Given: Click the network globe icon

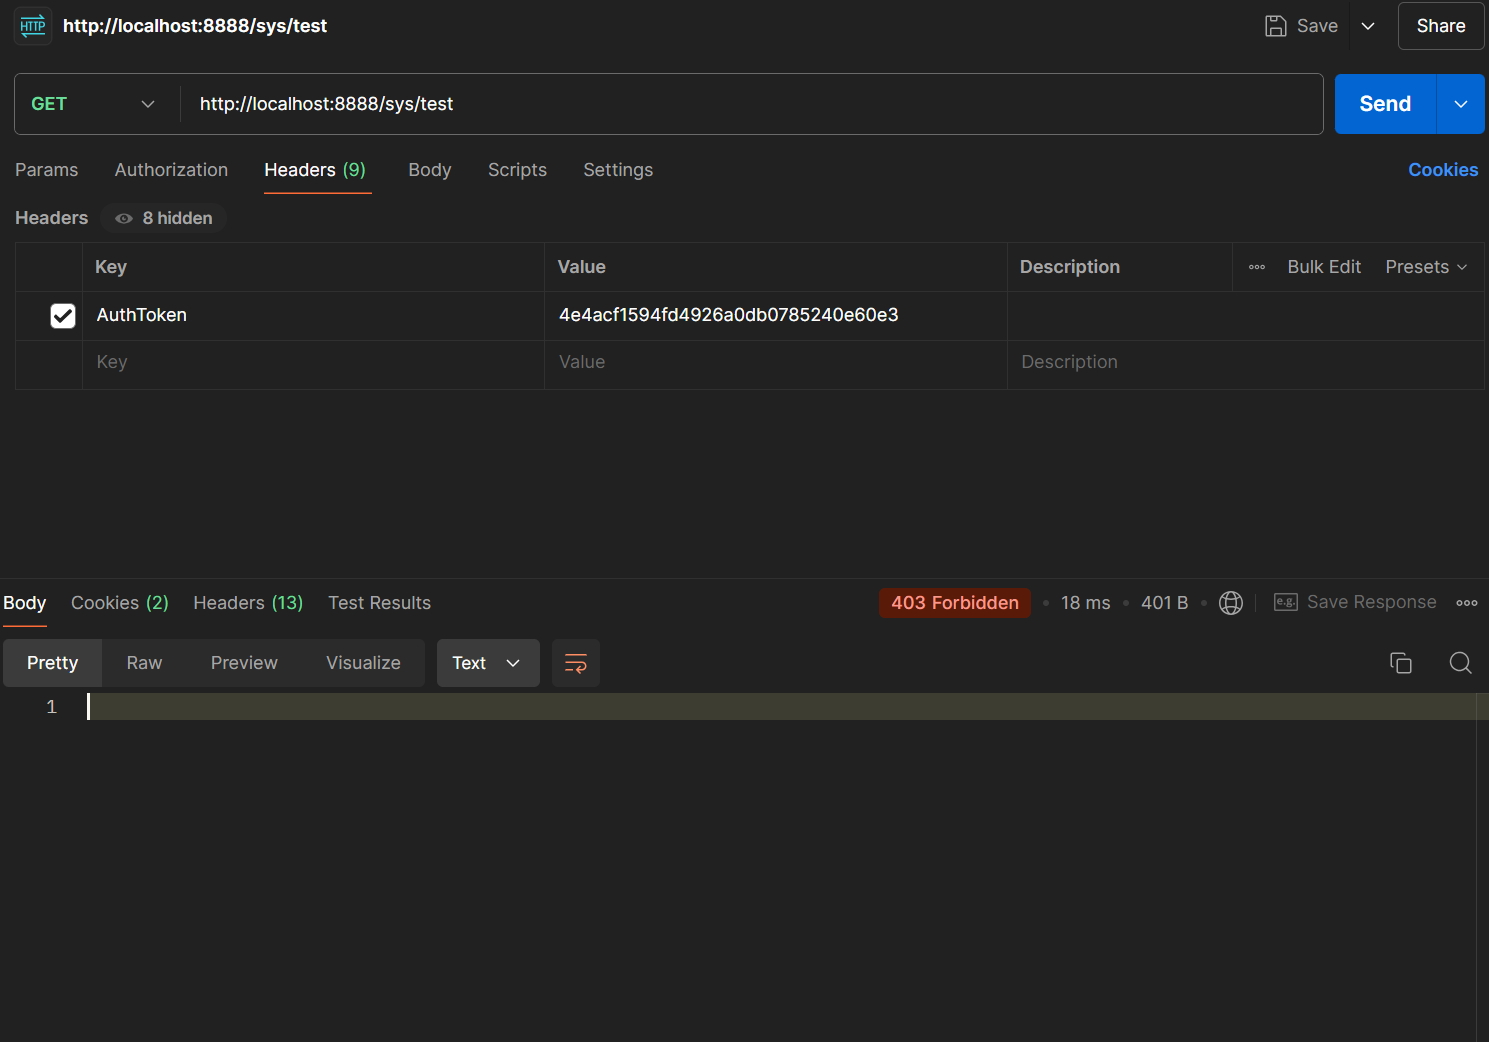Looking at the screenshot, I should pos(1231,603).
